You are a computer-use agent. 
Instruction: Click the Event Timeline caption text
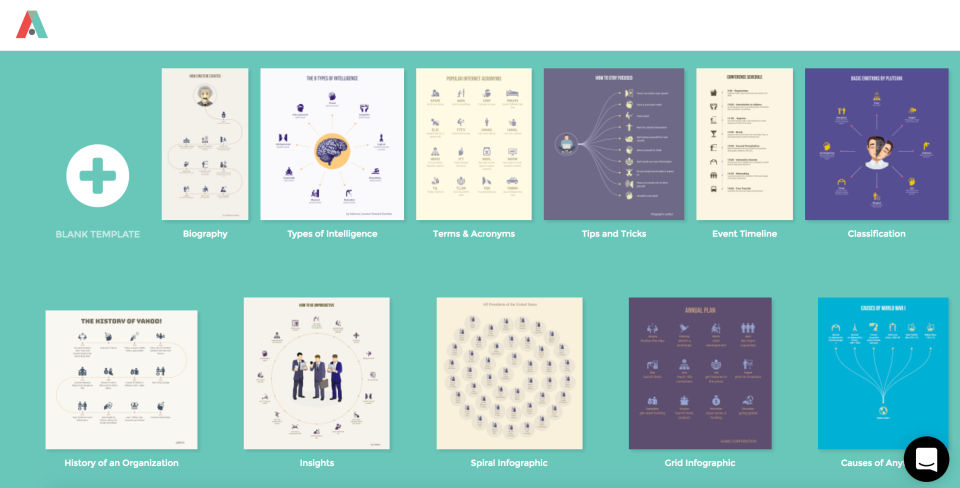(744, 234)
